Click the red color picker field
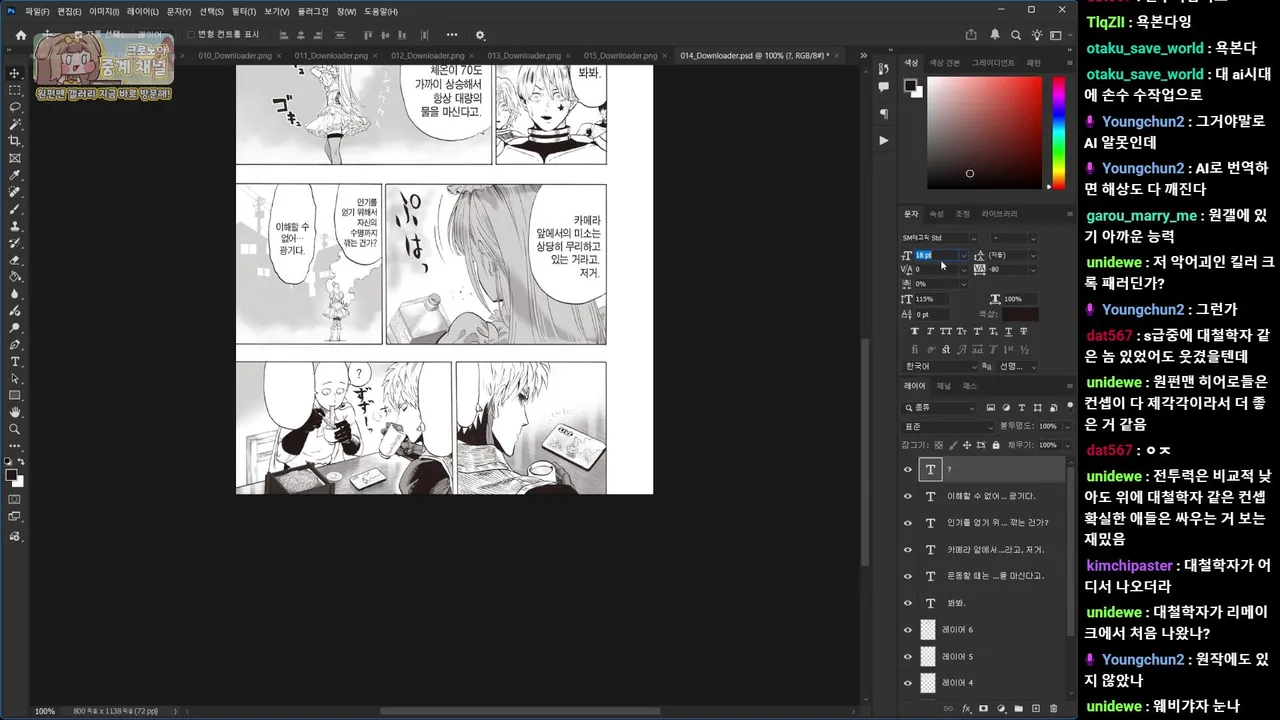Screen dimensions: 1280x720 pyautogui.click(x=984, y=132)
